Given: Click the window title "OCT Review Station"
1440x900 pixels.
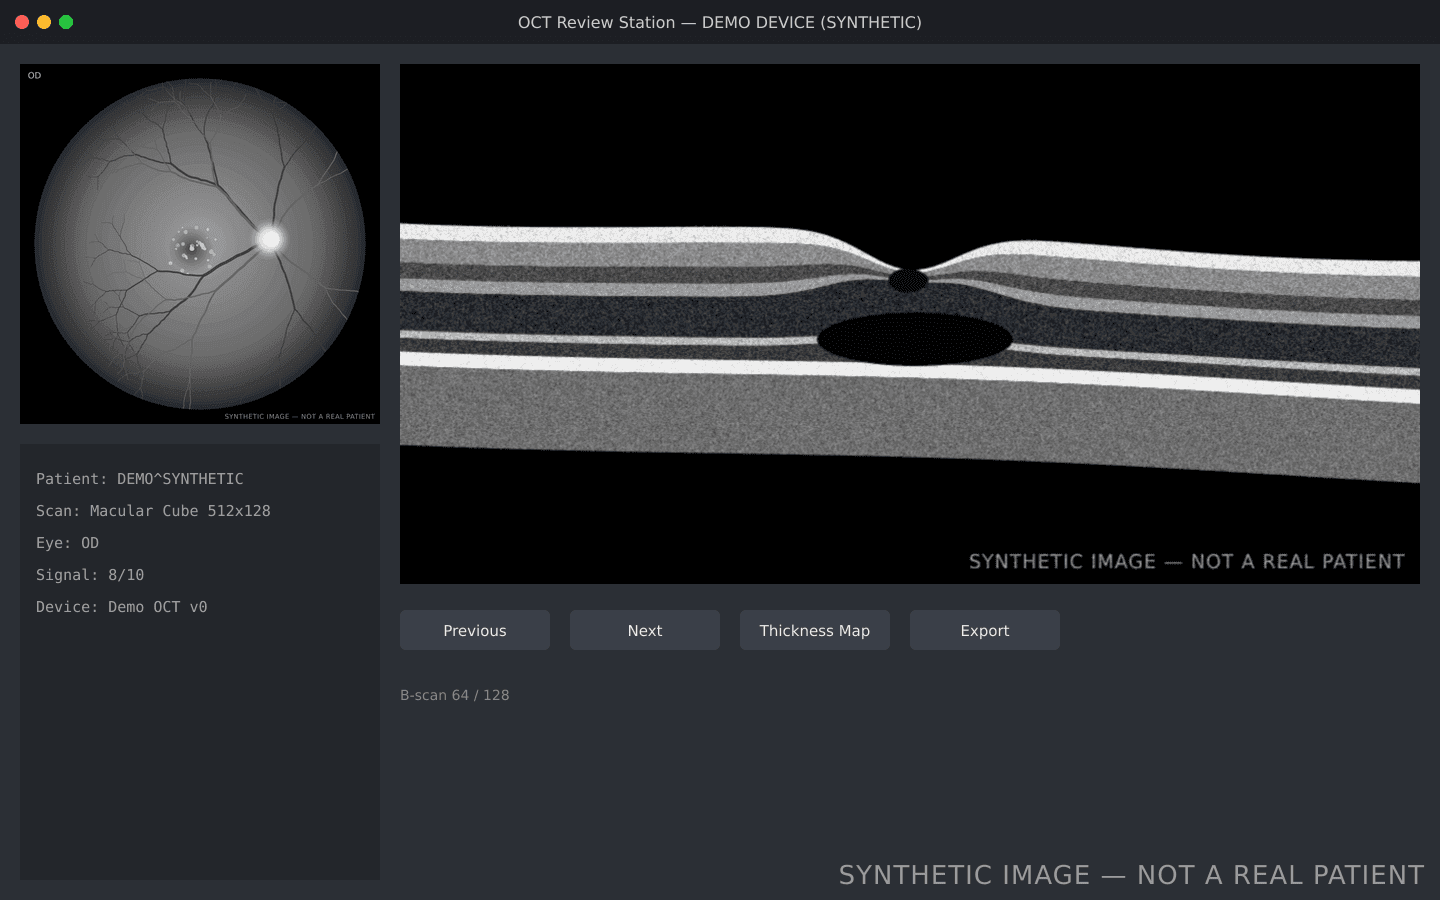Looking at the screenshot, I should tap(596, 22).
